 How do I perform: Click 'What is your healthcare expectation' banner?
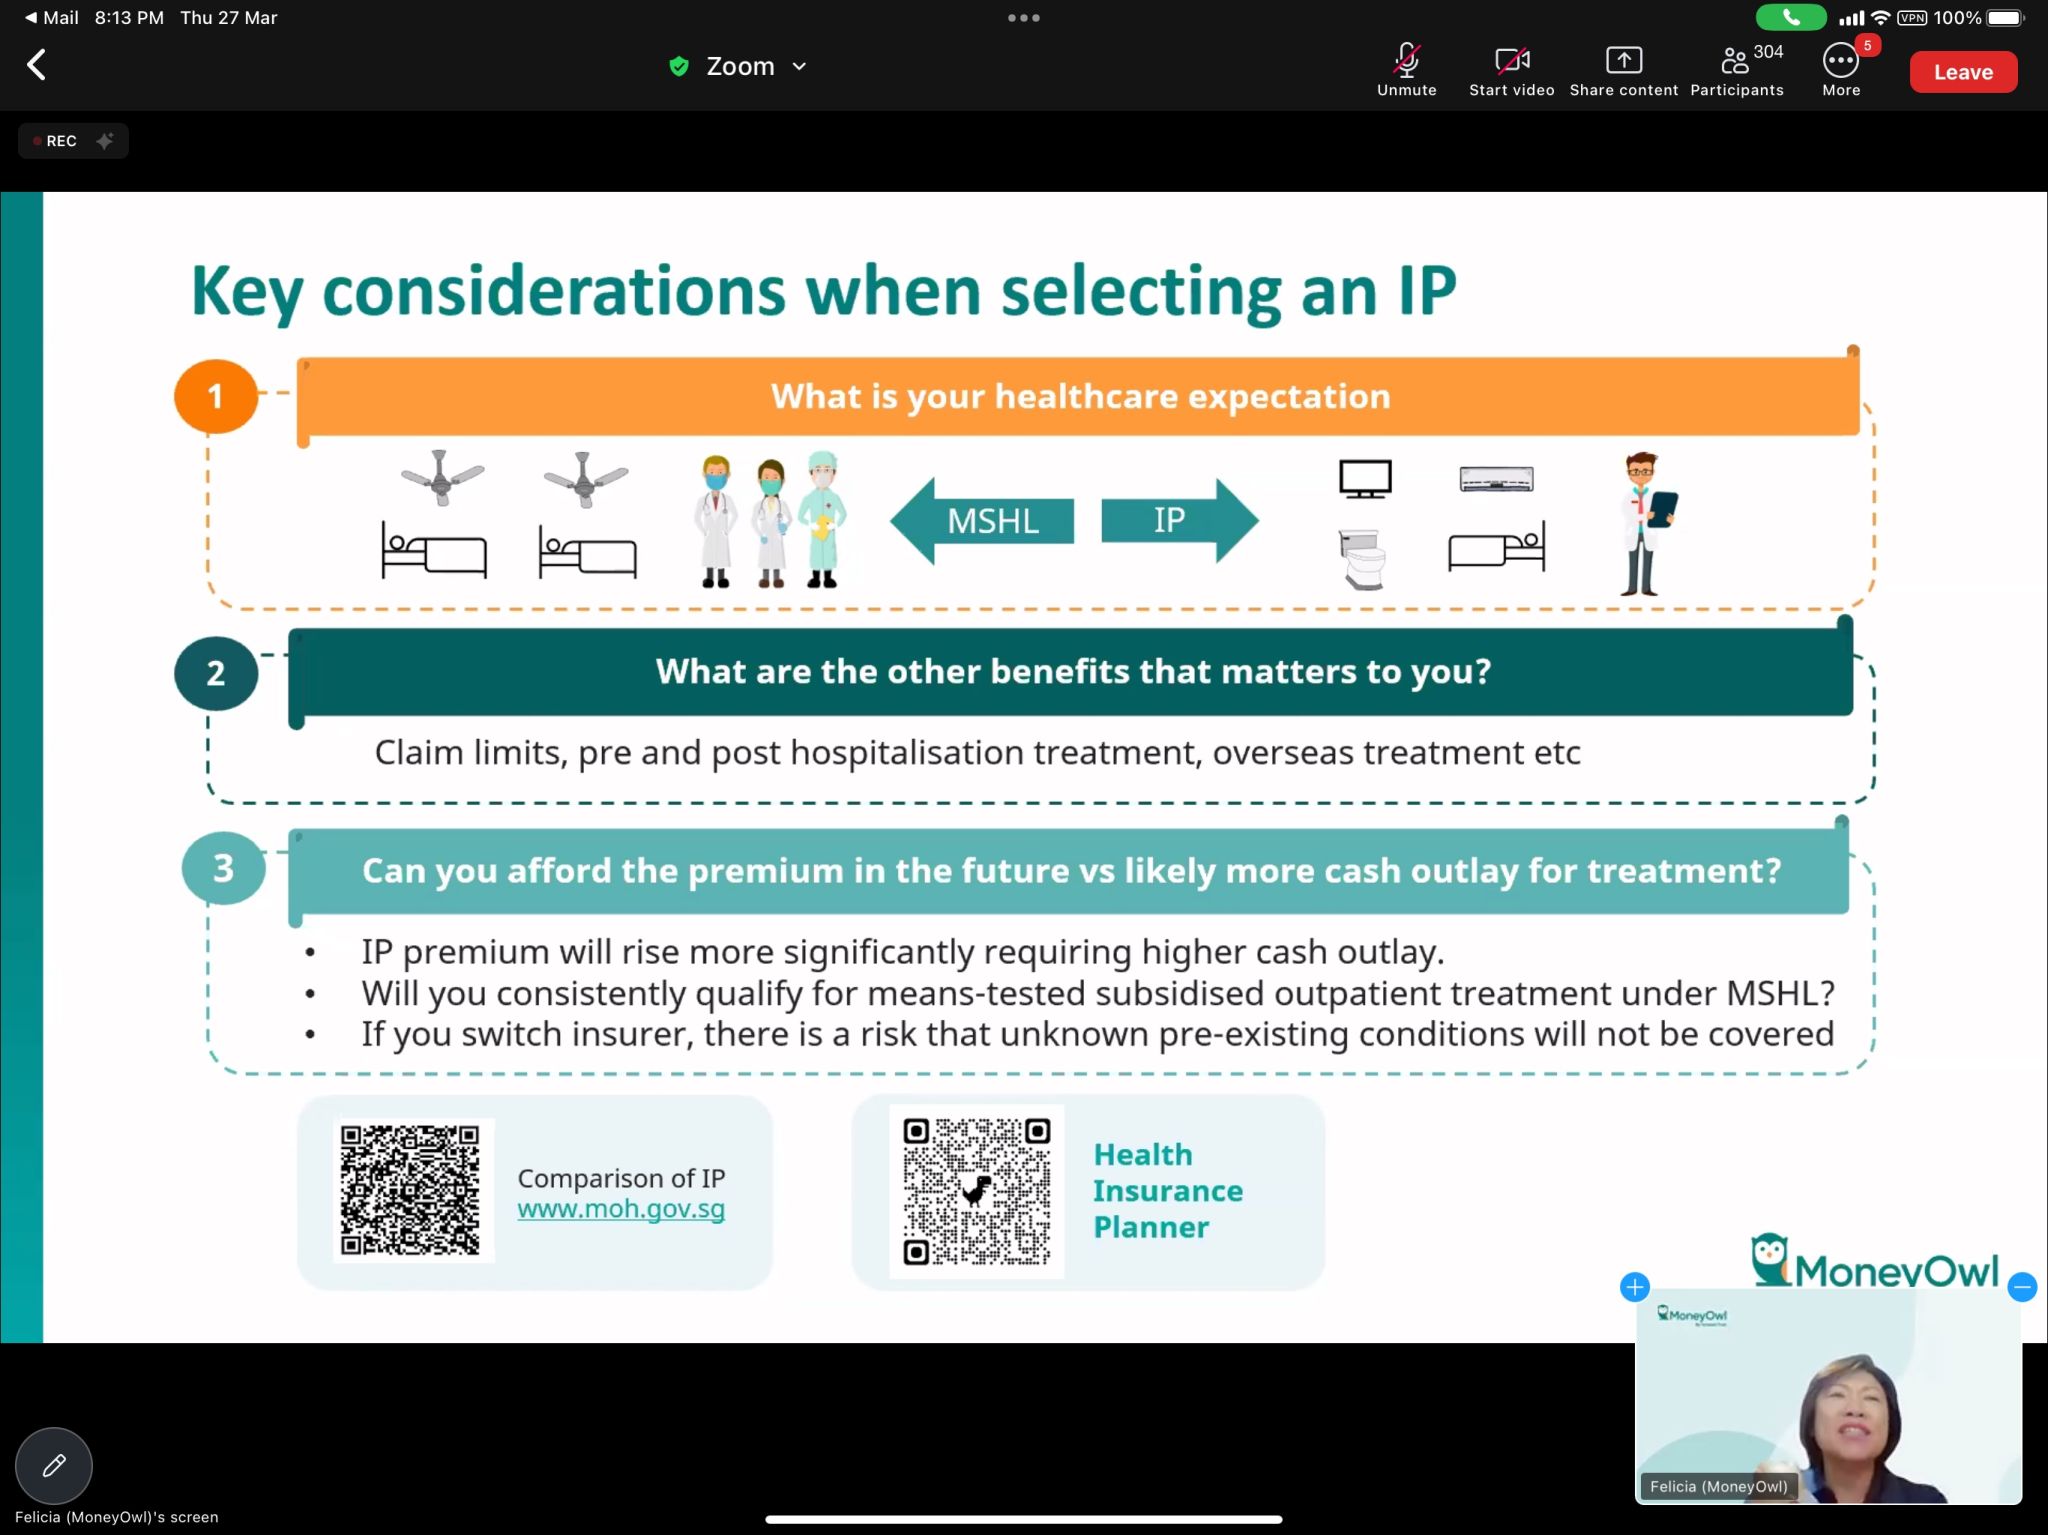point(1080,396)
